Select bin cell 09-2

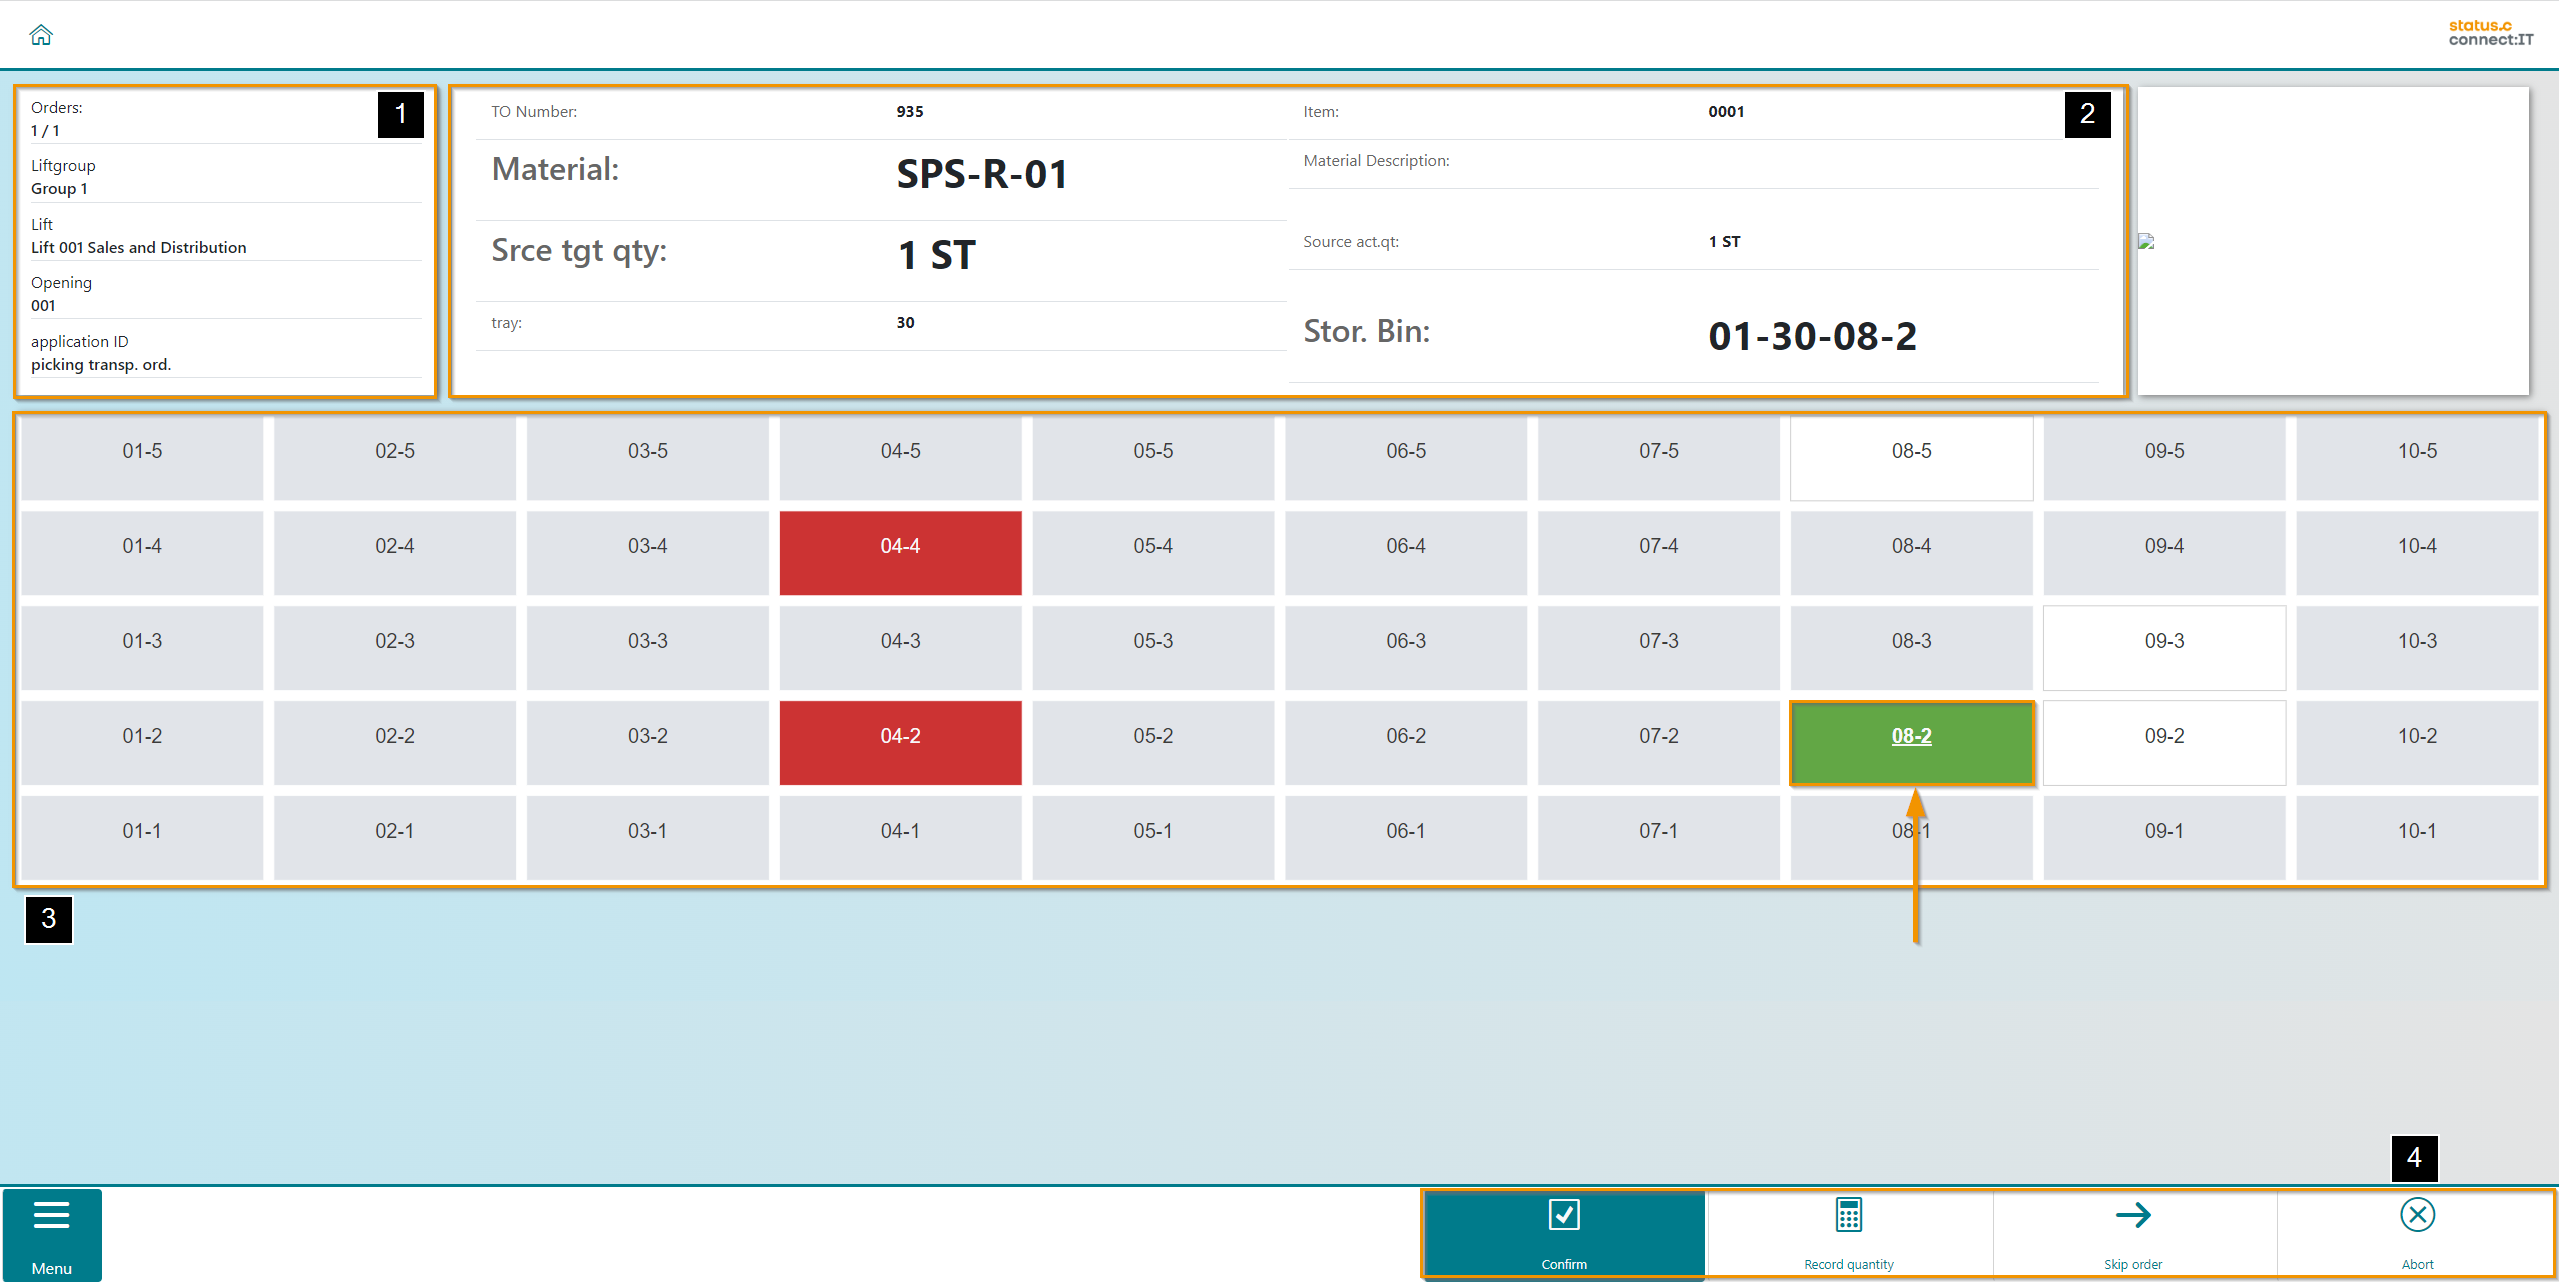point(2164,742)
